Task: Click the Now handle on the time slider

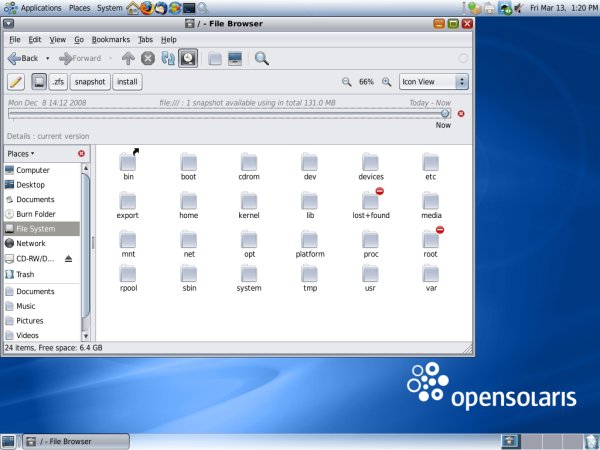Action: pyautogui.click(x=445, y=113)
